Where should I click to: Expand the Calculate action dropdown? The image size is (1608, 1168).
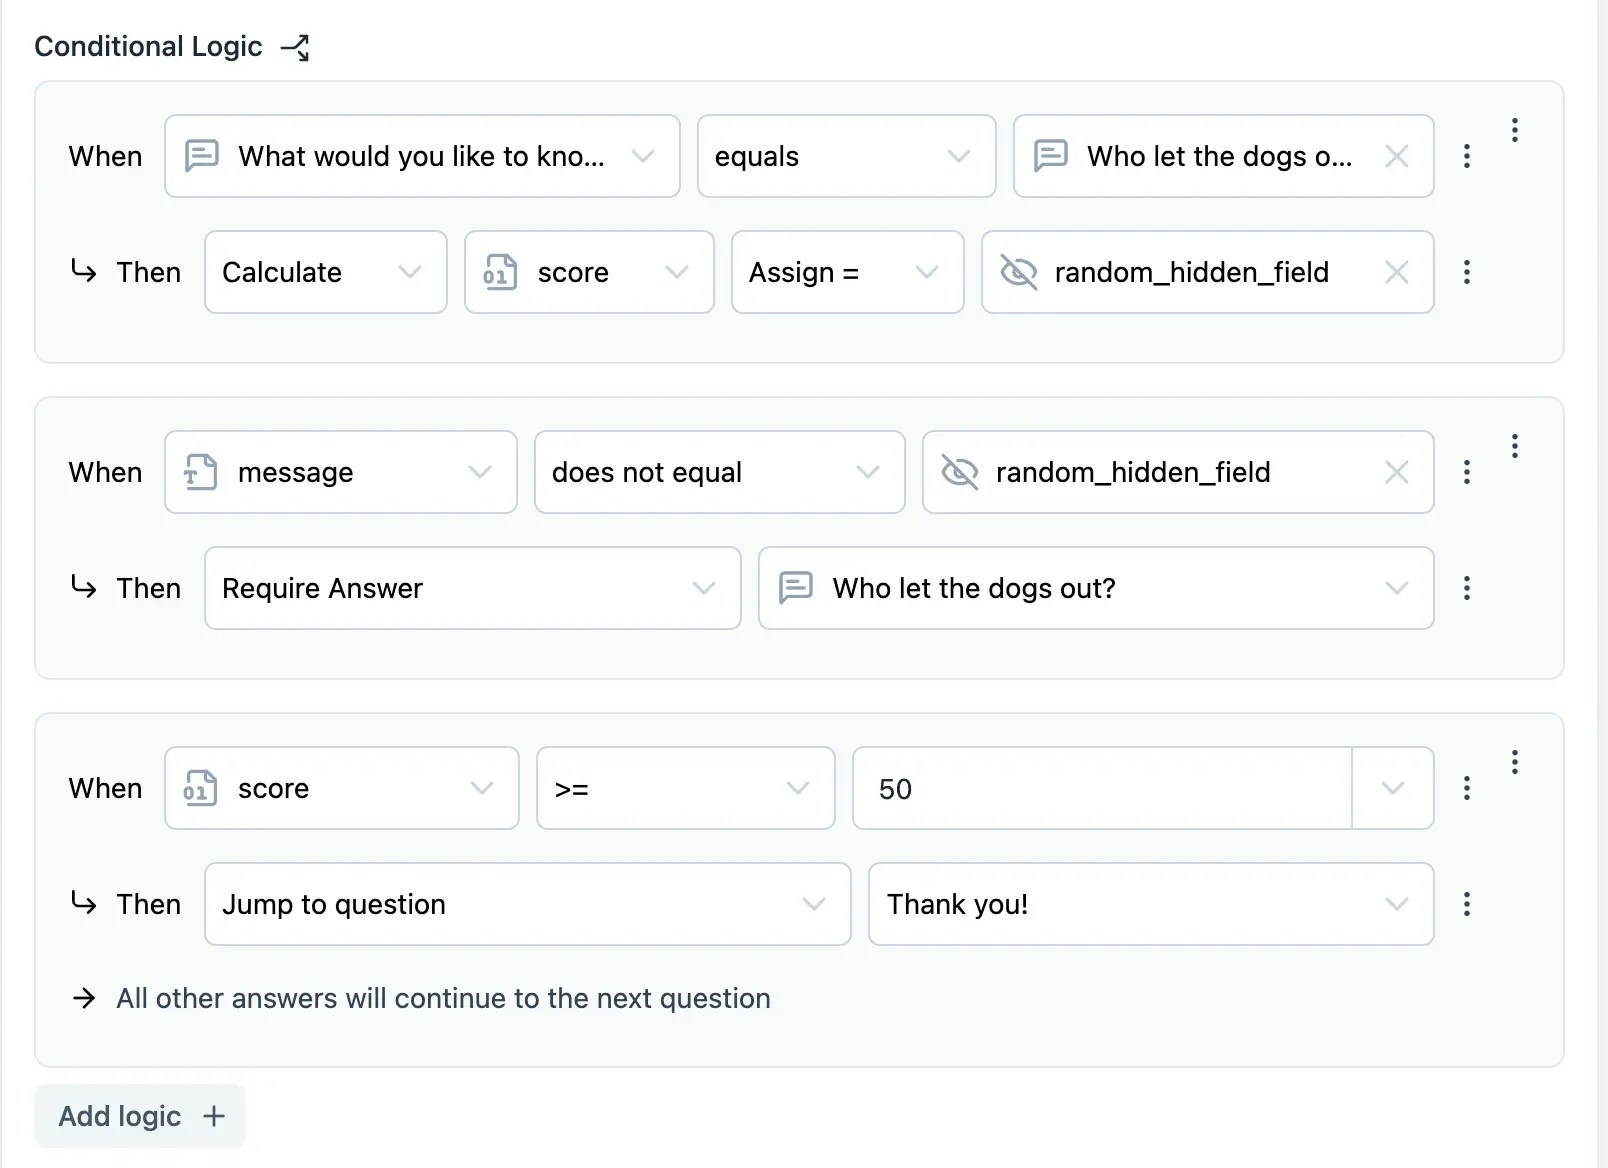(x=325, y=272)
